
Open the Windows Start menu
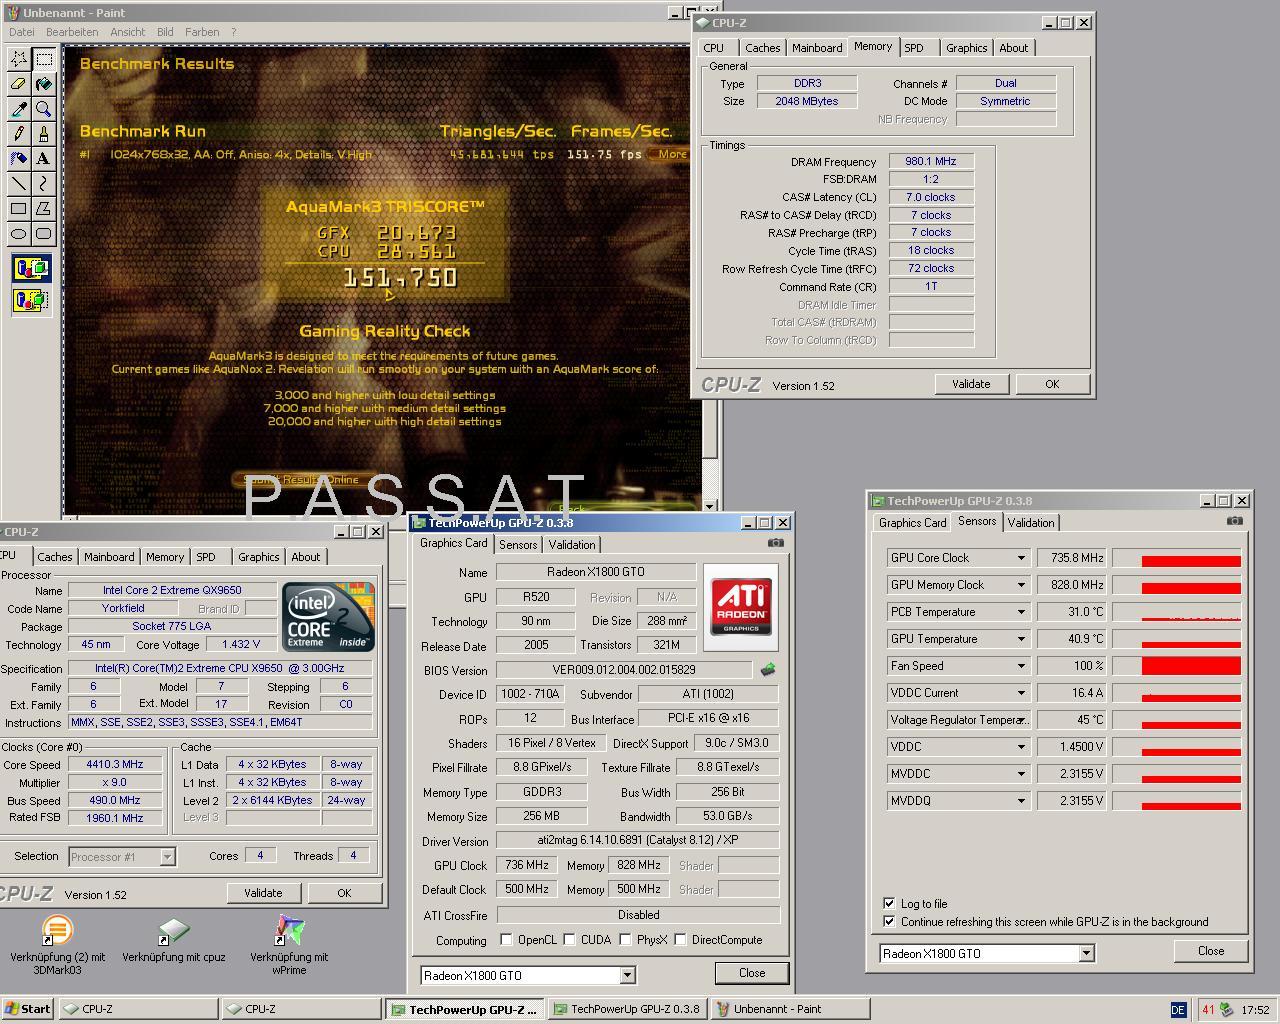point(28,1009)
